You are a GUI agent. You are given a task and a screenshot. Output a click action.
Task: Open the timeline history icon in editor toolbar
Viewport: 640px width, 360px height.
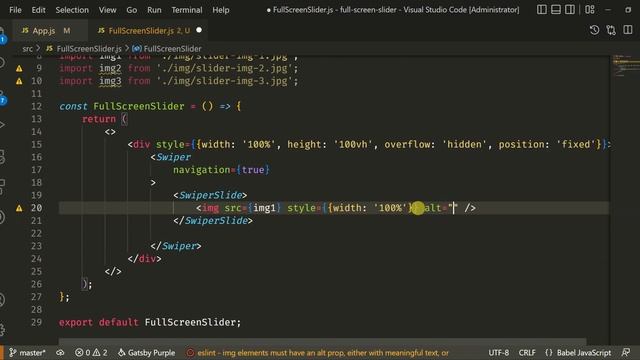coord(594,30)
